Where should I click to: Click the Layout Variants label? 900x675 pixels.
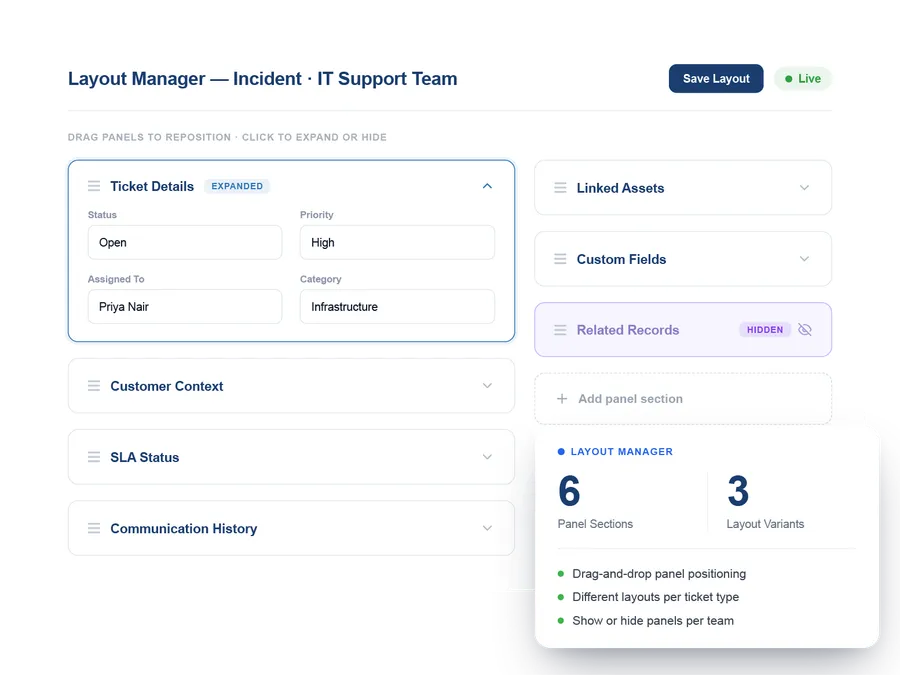coord(765,524)
